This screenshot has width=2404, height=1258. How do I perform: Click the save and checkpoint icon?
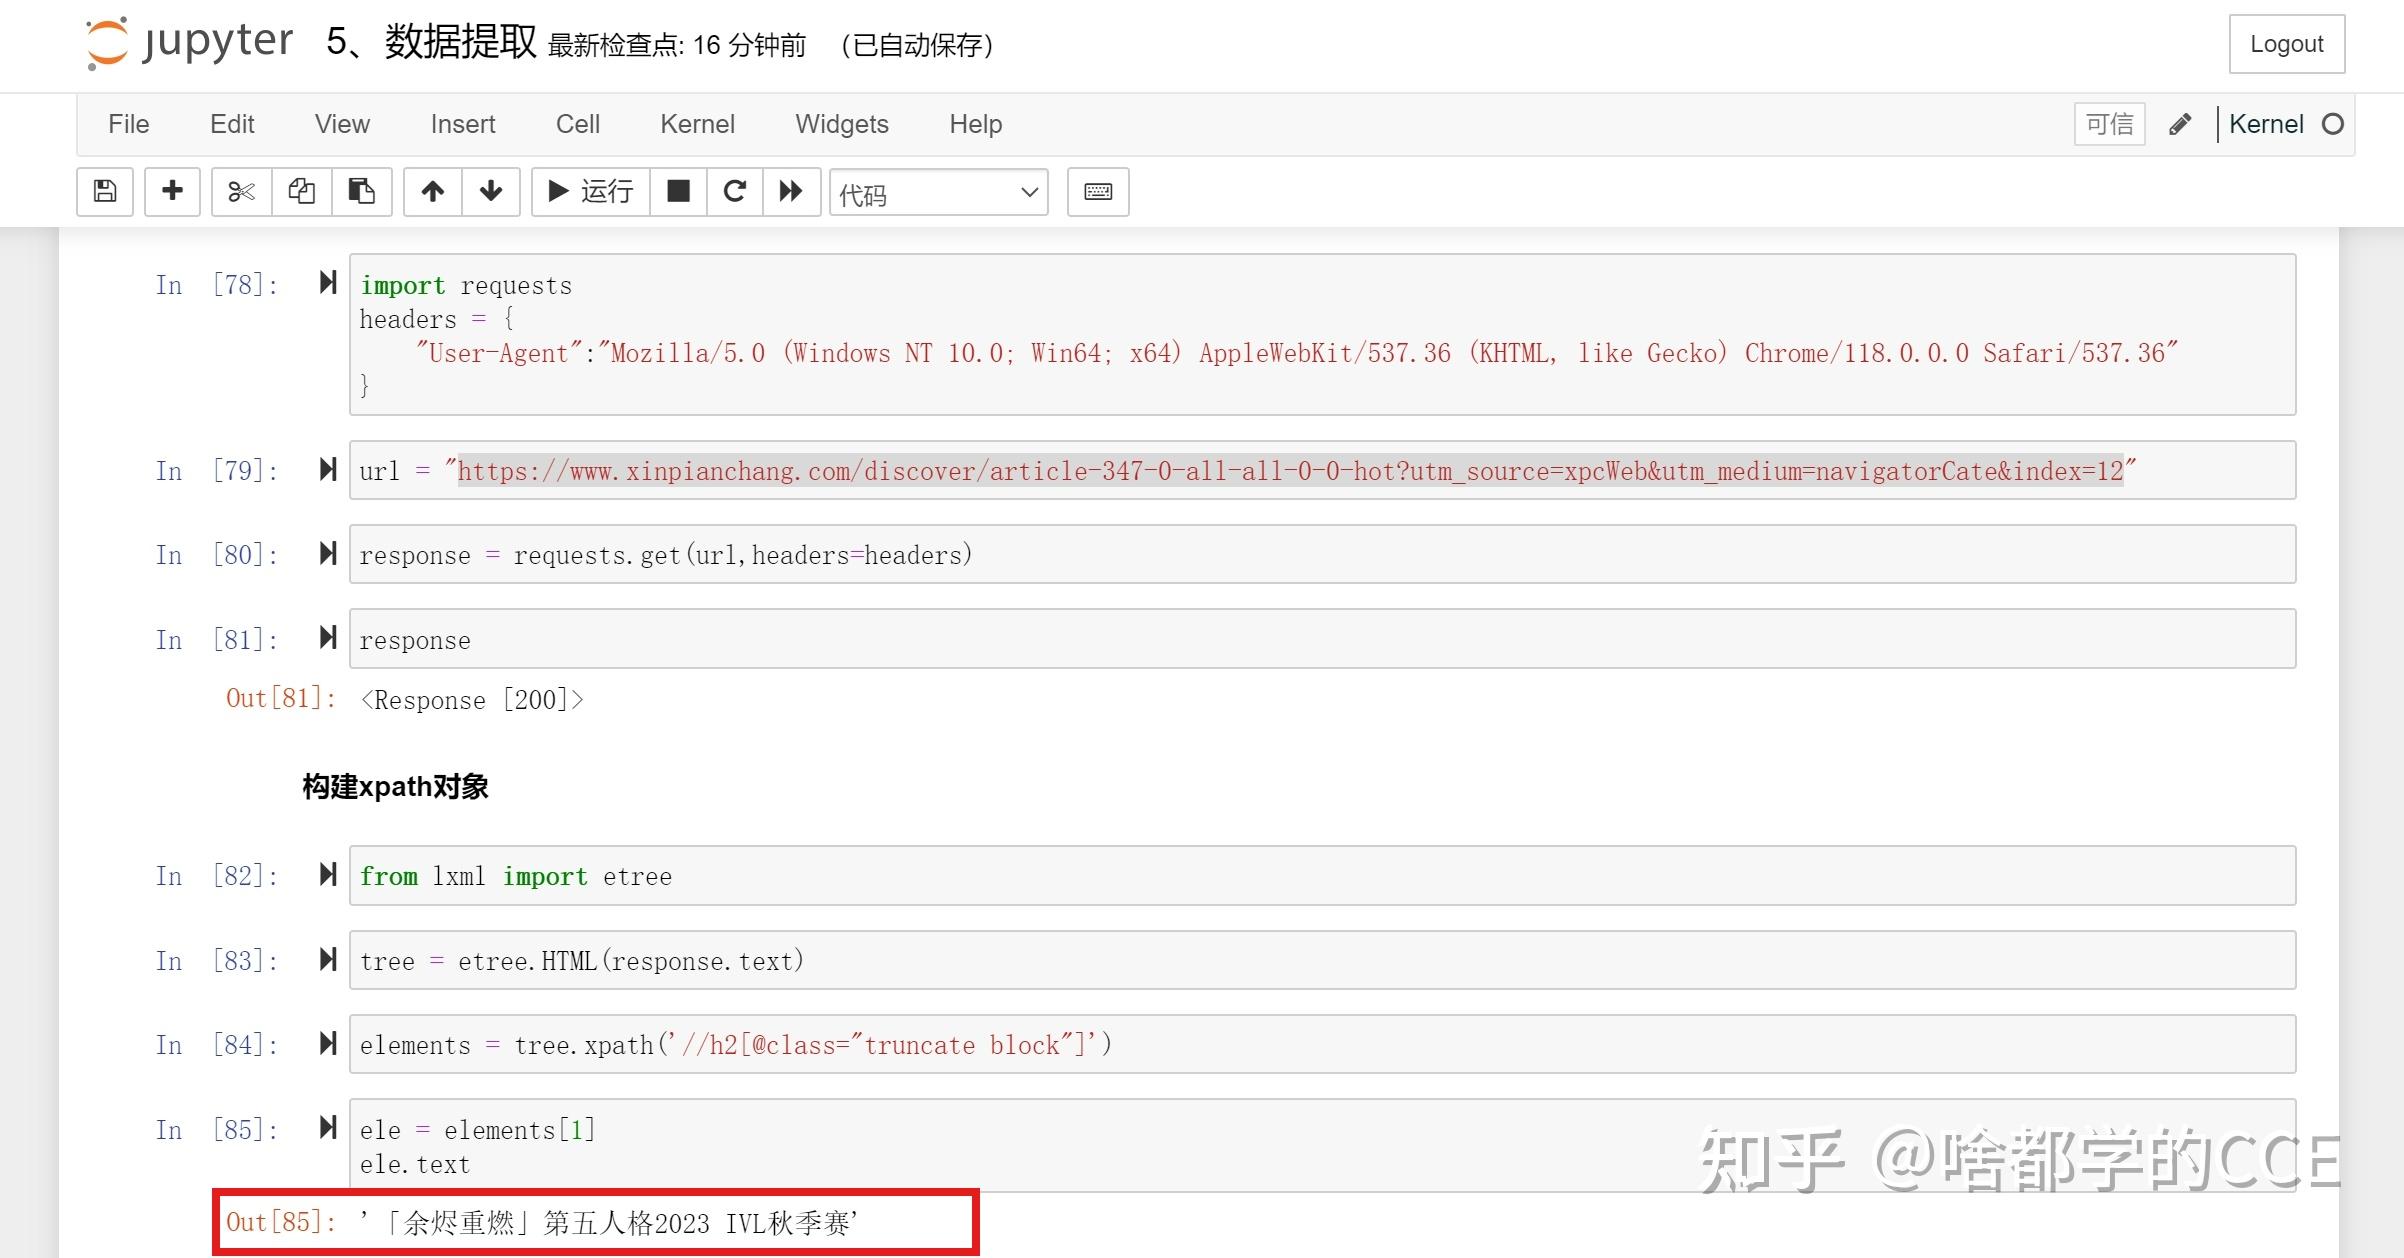pyautogui.click(x=105, y=191)
